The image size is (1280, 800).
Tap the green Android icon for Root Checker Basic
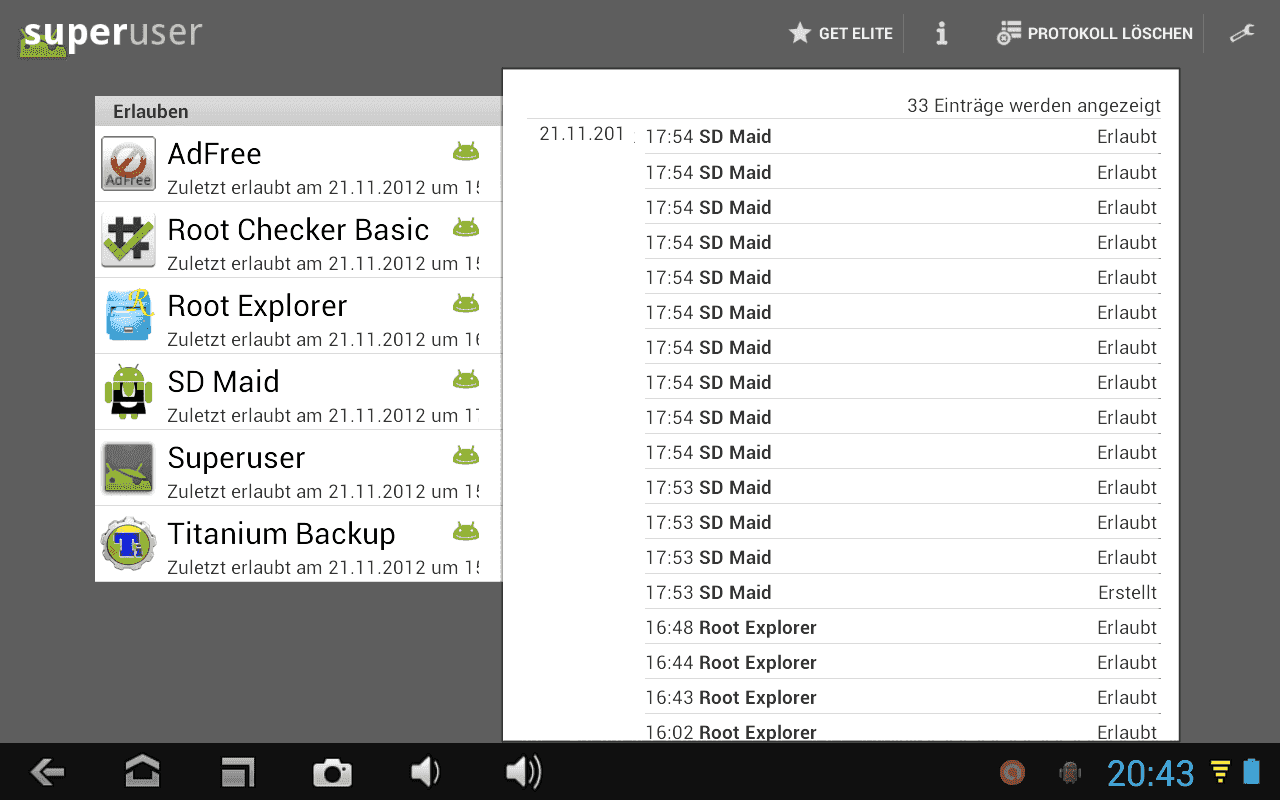coord(466,227)
